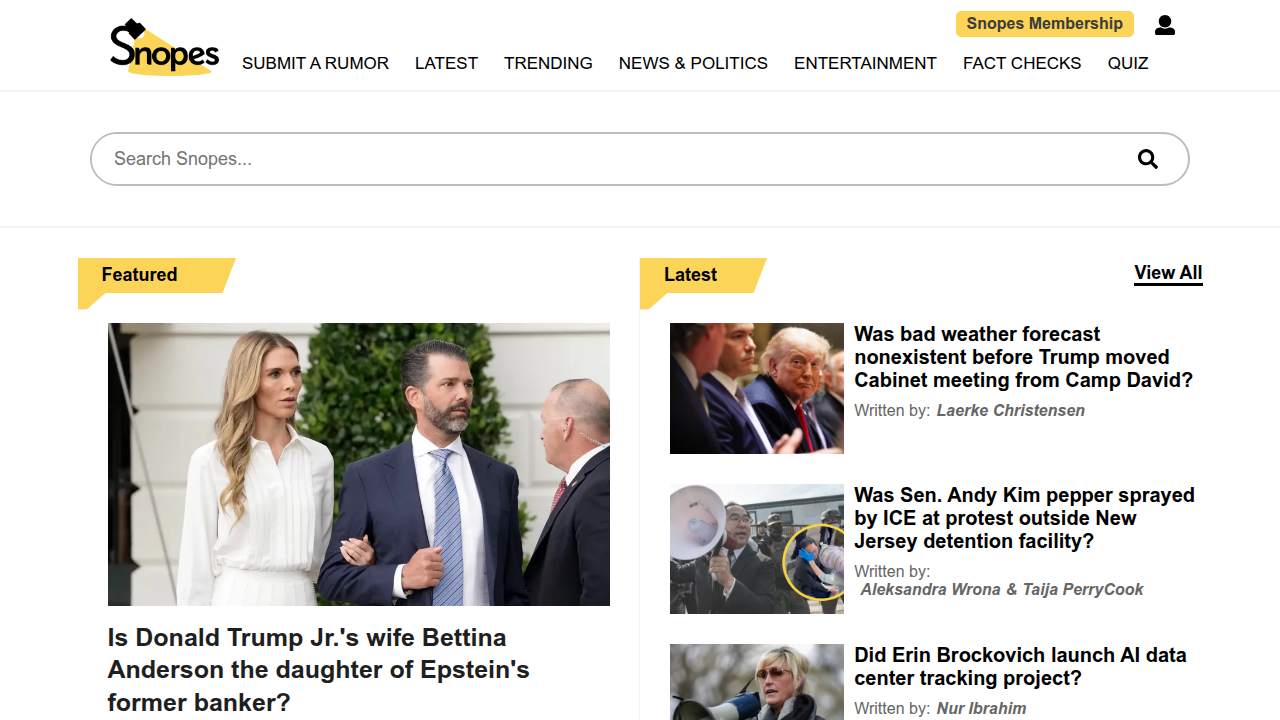
Task: Open Snopes Membership button
Action: [1045, 24]
